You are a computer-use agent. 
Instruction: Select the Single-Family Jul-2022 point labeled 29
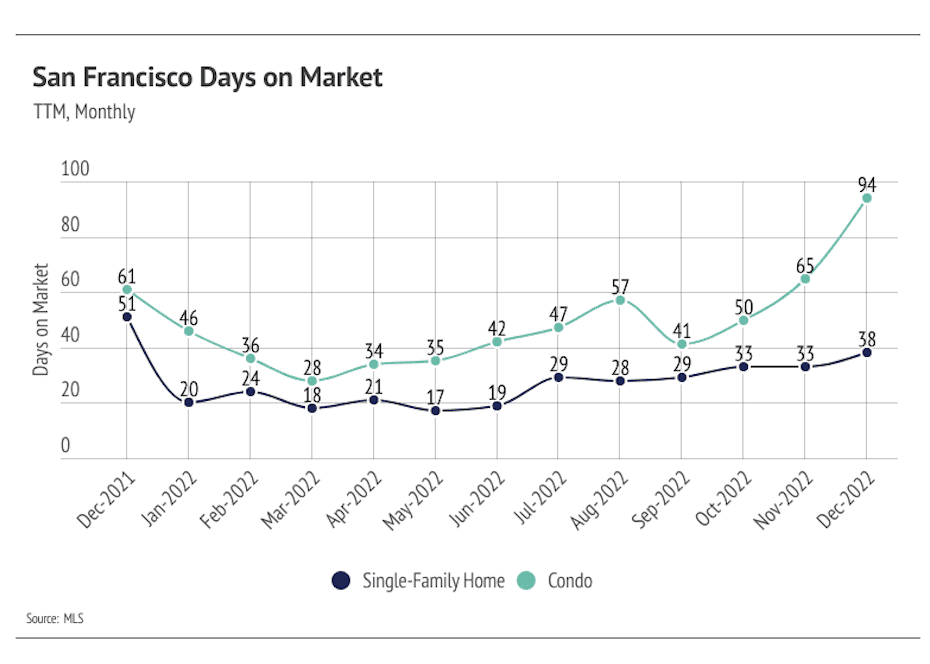point(558,378)
